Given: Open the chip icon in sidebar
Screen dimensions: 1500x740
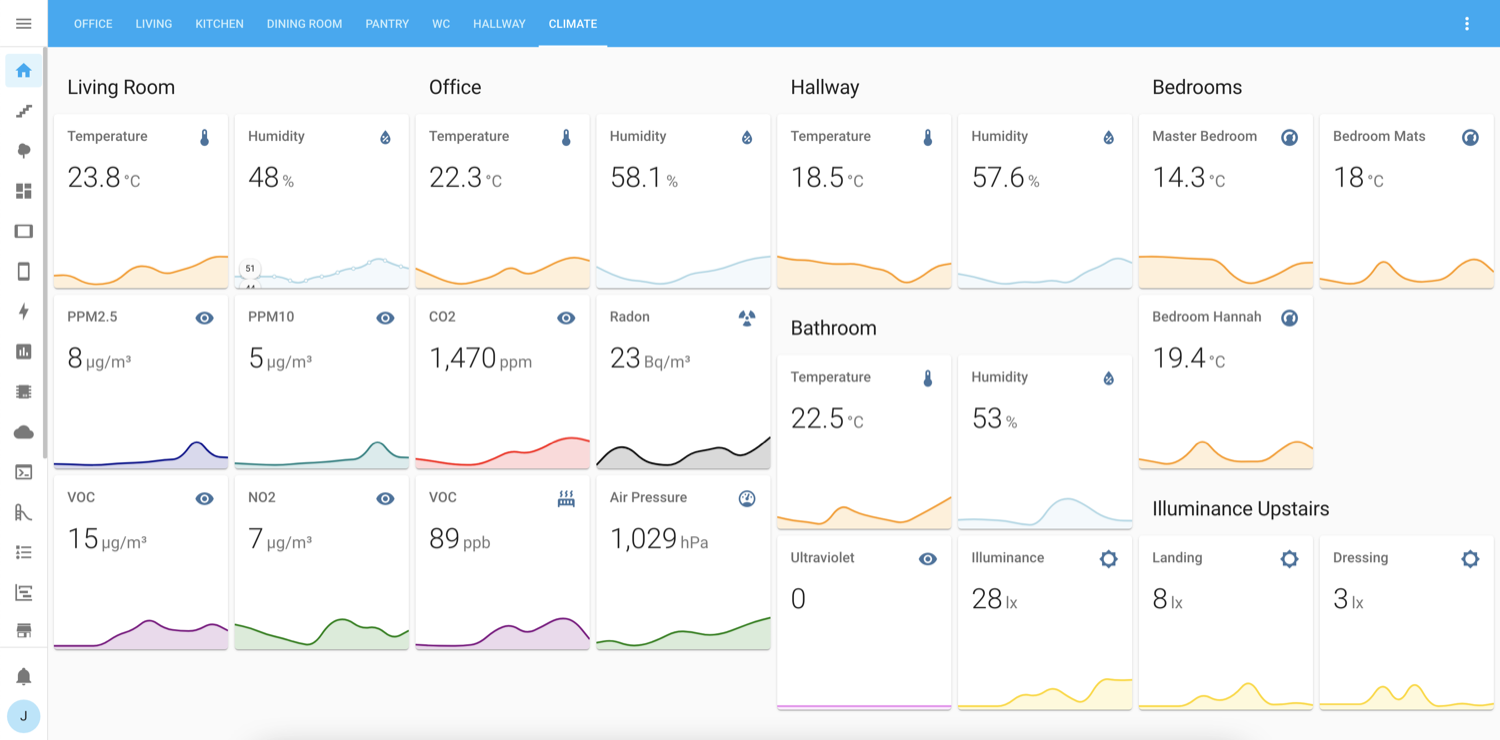Looking at the screenshot, I should tap(24, 392).
